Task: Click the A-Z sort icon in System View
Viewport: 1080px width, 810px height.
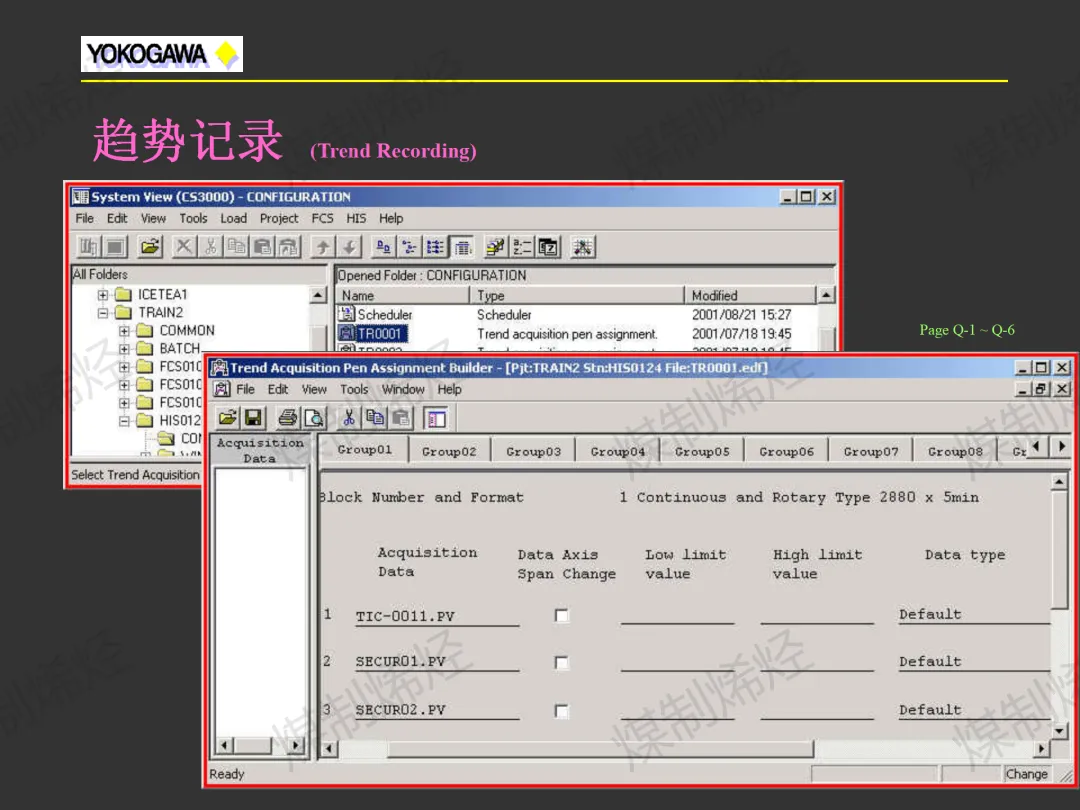Action: coord(522,247)
